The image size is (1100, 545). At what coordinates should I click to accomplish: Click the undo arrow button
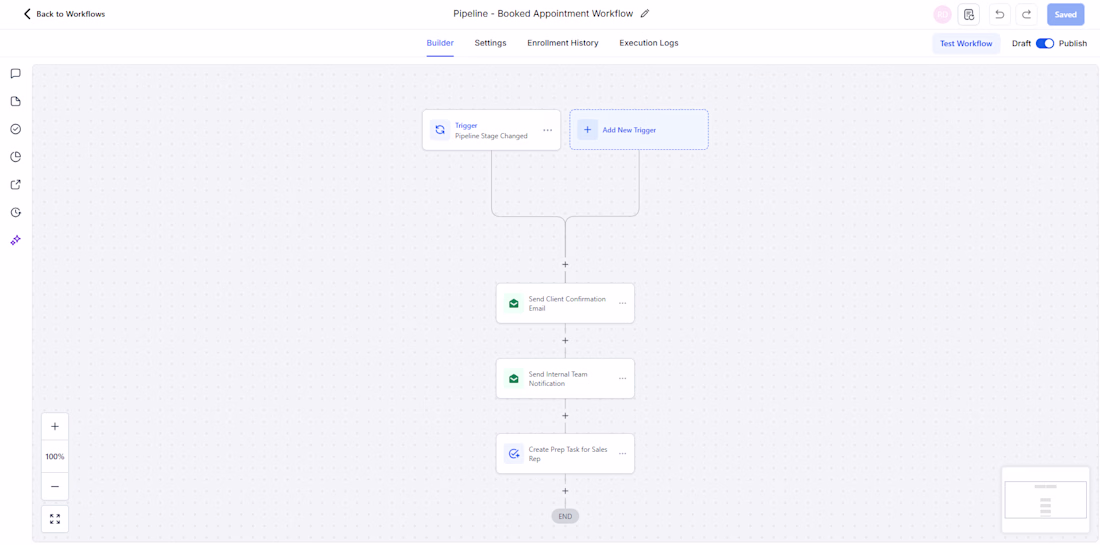(1000, 14)
